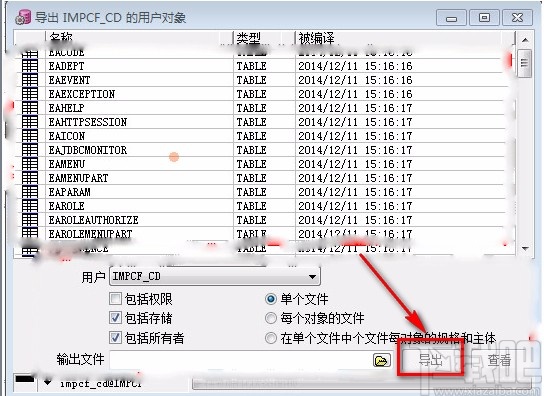This screenshot has width=544, height=396.
Task: Click the table icon beside EAROLE
Action: (x=30, y=206)
